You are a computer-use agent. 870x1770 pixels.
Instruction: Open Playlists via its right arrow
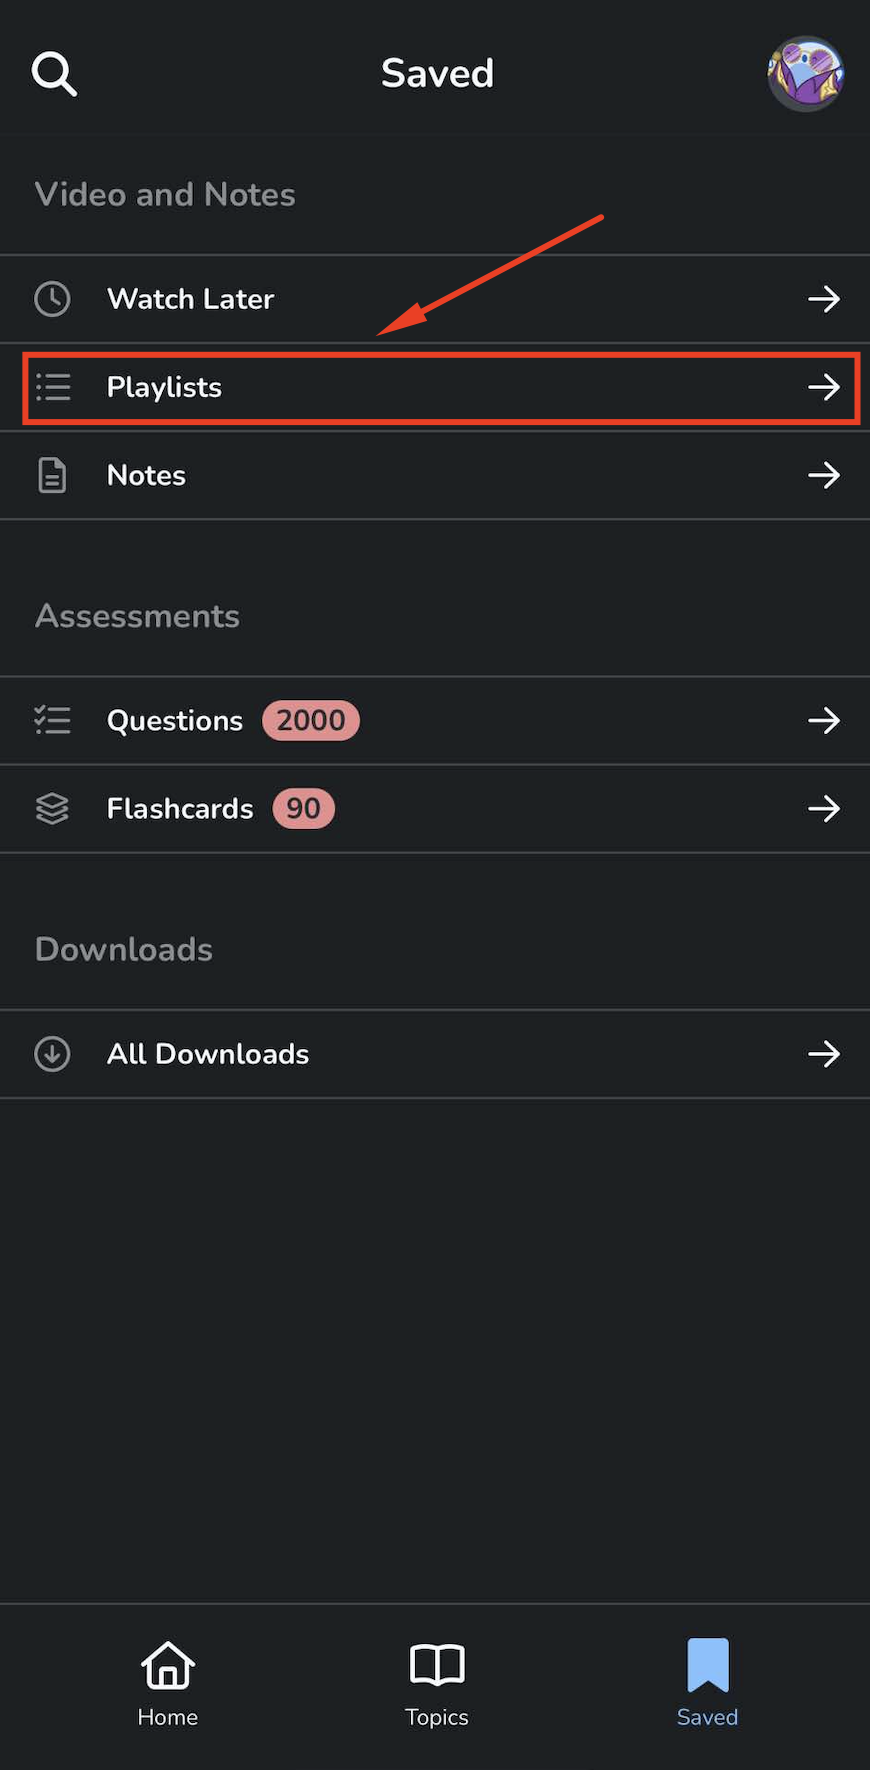click(824, 387)
